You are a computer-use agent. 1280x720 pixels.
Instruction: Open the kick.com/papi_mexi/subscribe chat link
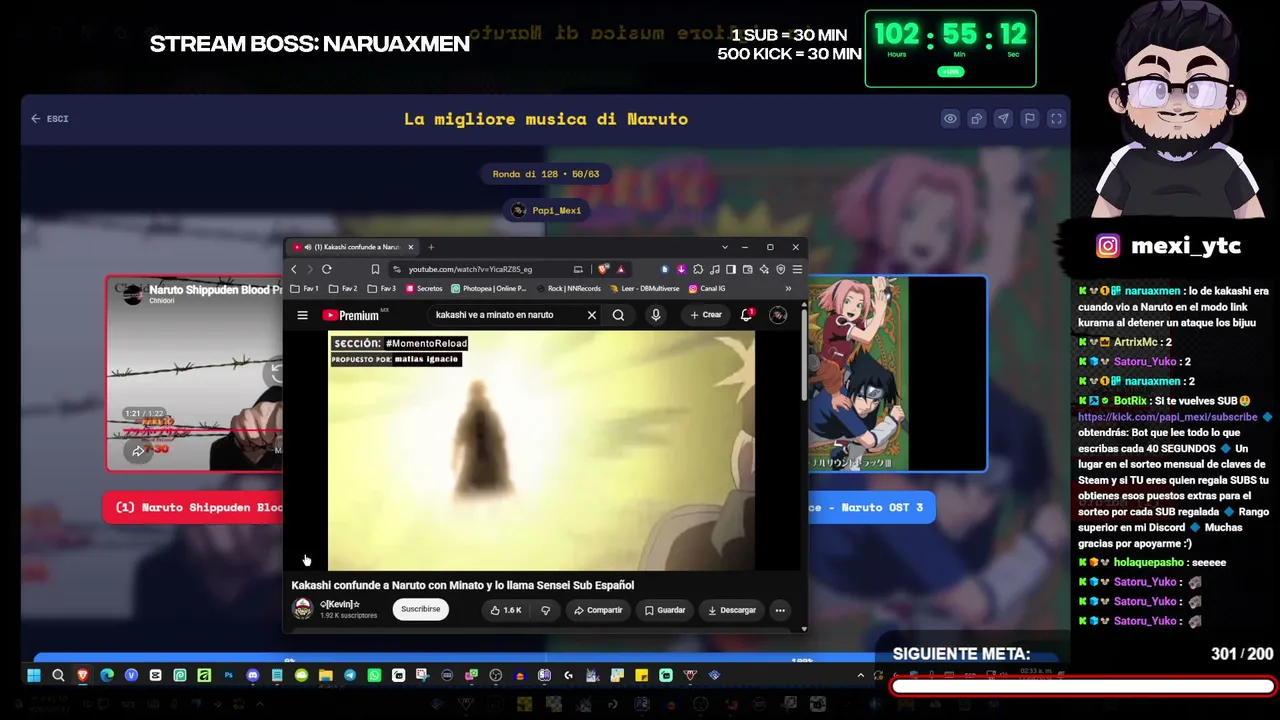coord(1168,417)
